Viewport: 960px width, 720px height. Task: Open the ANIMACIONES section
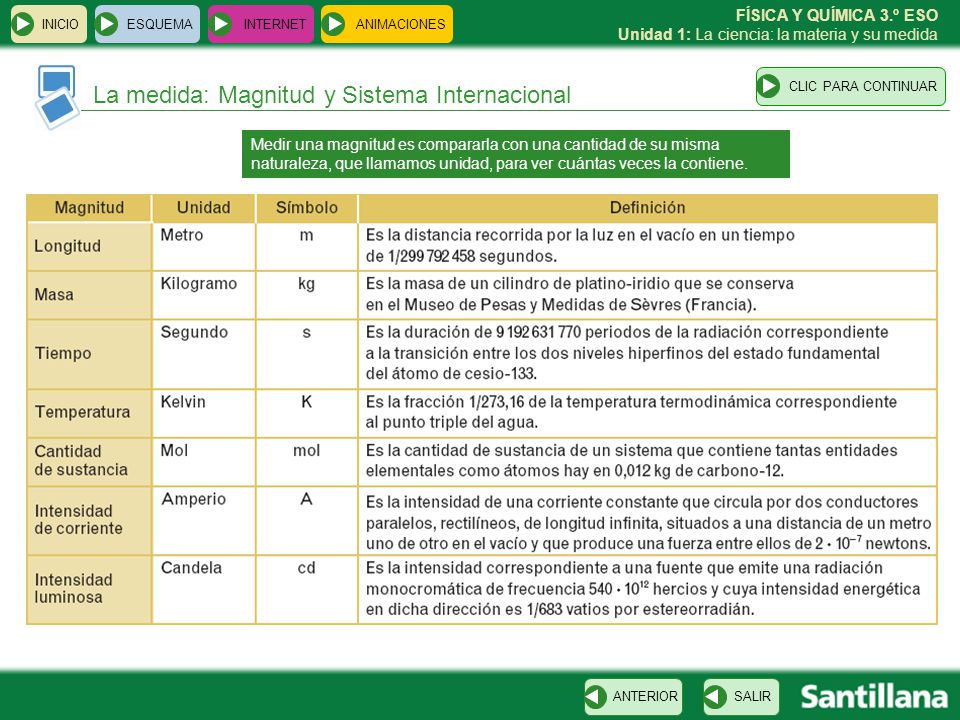[x=387, y=24]
